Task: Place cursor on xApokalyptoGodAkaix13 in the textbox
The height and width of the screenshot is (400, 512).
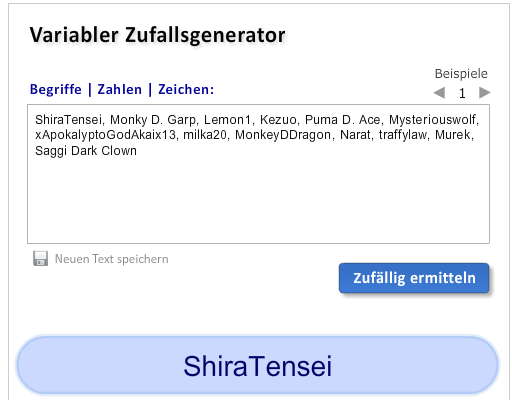Action: click(105, 135)
